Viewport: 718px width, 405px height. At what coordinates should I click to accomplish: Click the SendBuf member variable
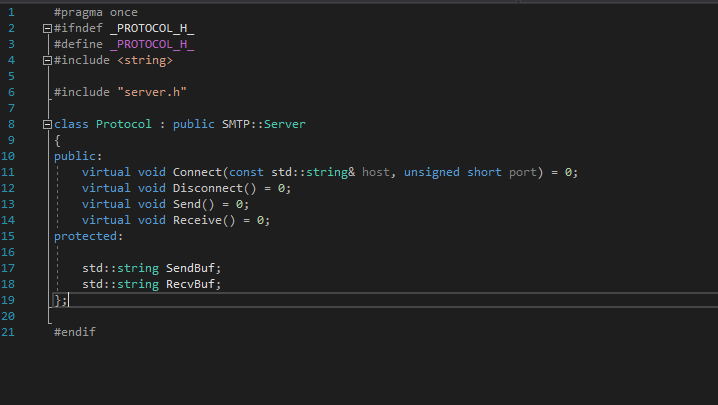tap(190, 268)
